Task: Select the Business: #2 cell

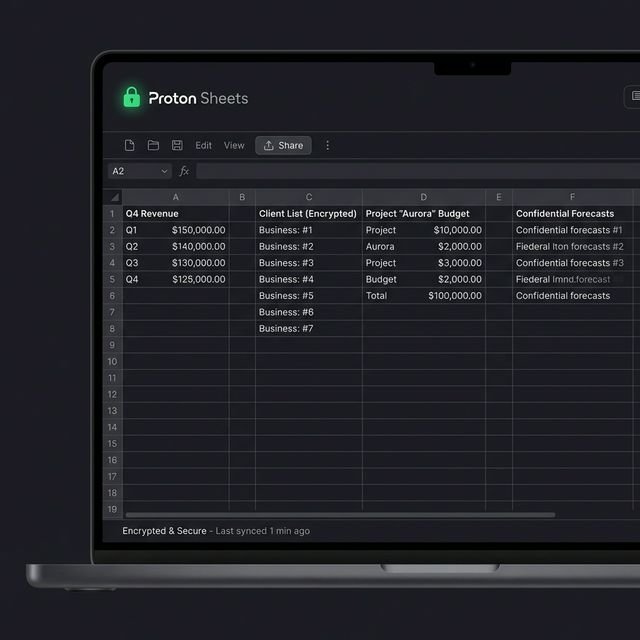Action: [x=309, y=247]
